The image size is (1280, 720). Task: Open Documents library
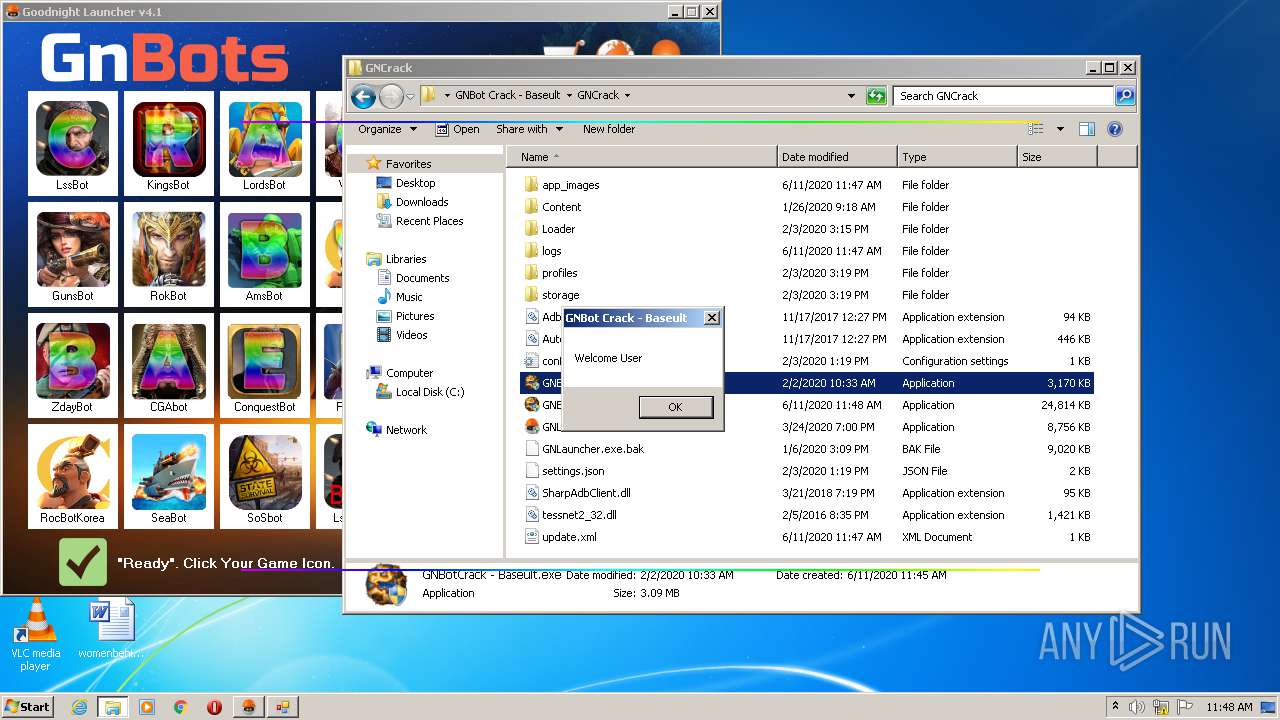413,278
